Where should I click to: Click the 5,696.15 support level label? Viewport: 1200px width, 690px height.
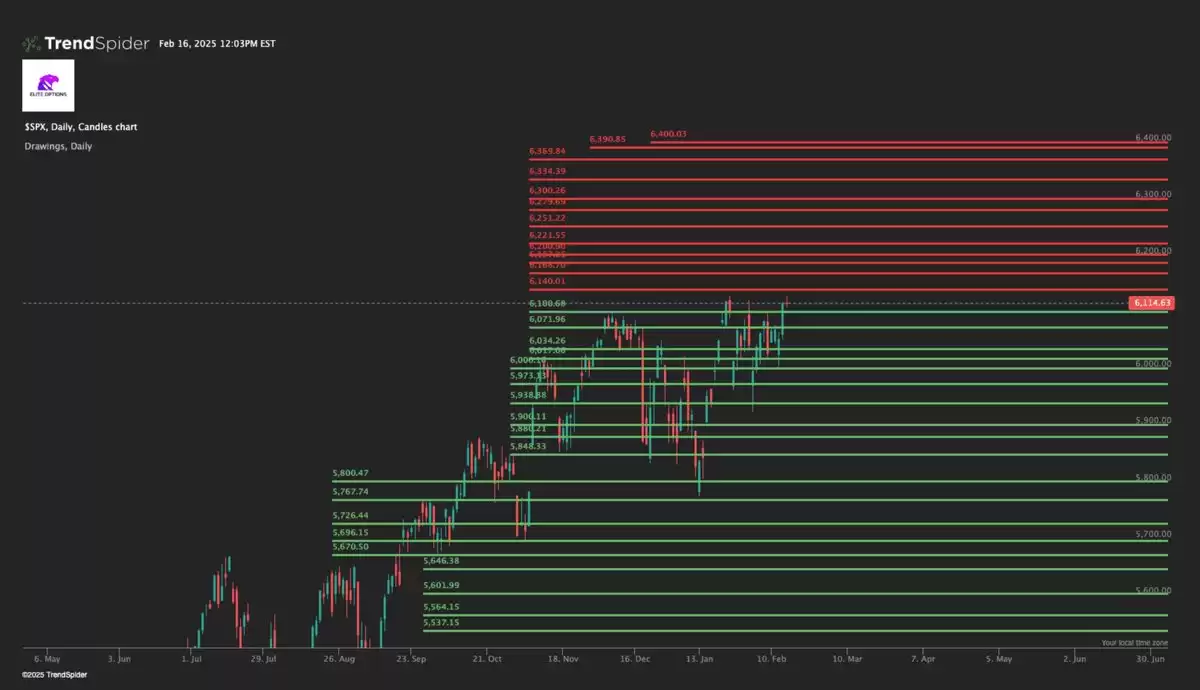click(351, 532)
